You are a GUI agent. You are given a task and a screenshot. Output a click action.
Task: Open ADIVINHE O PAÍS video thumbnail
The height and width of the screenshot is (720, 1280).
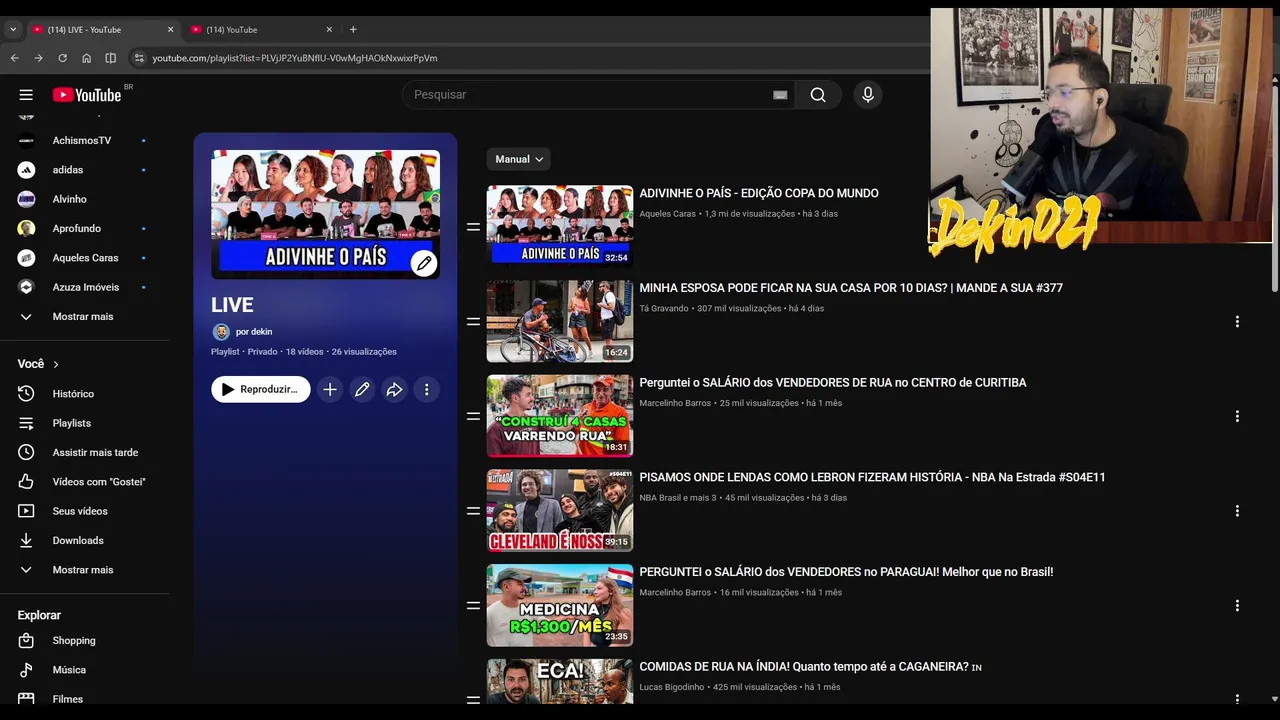560,226
